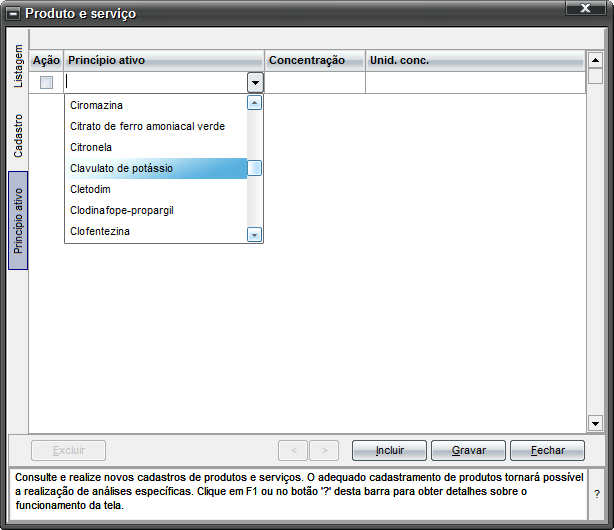
Task: Click the Unid. conc. column header
Action: tap(475, 60)
